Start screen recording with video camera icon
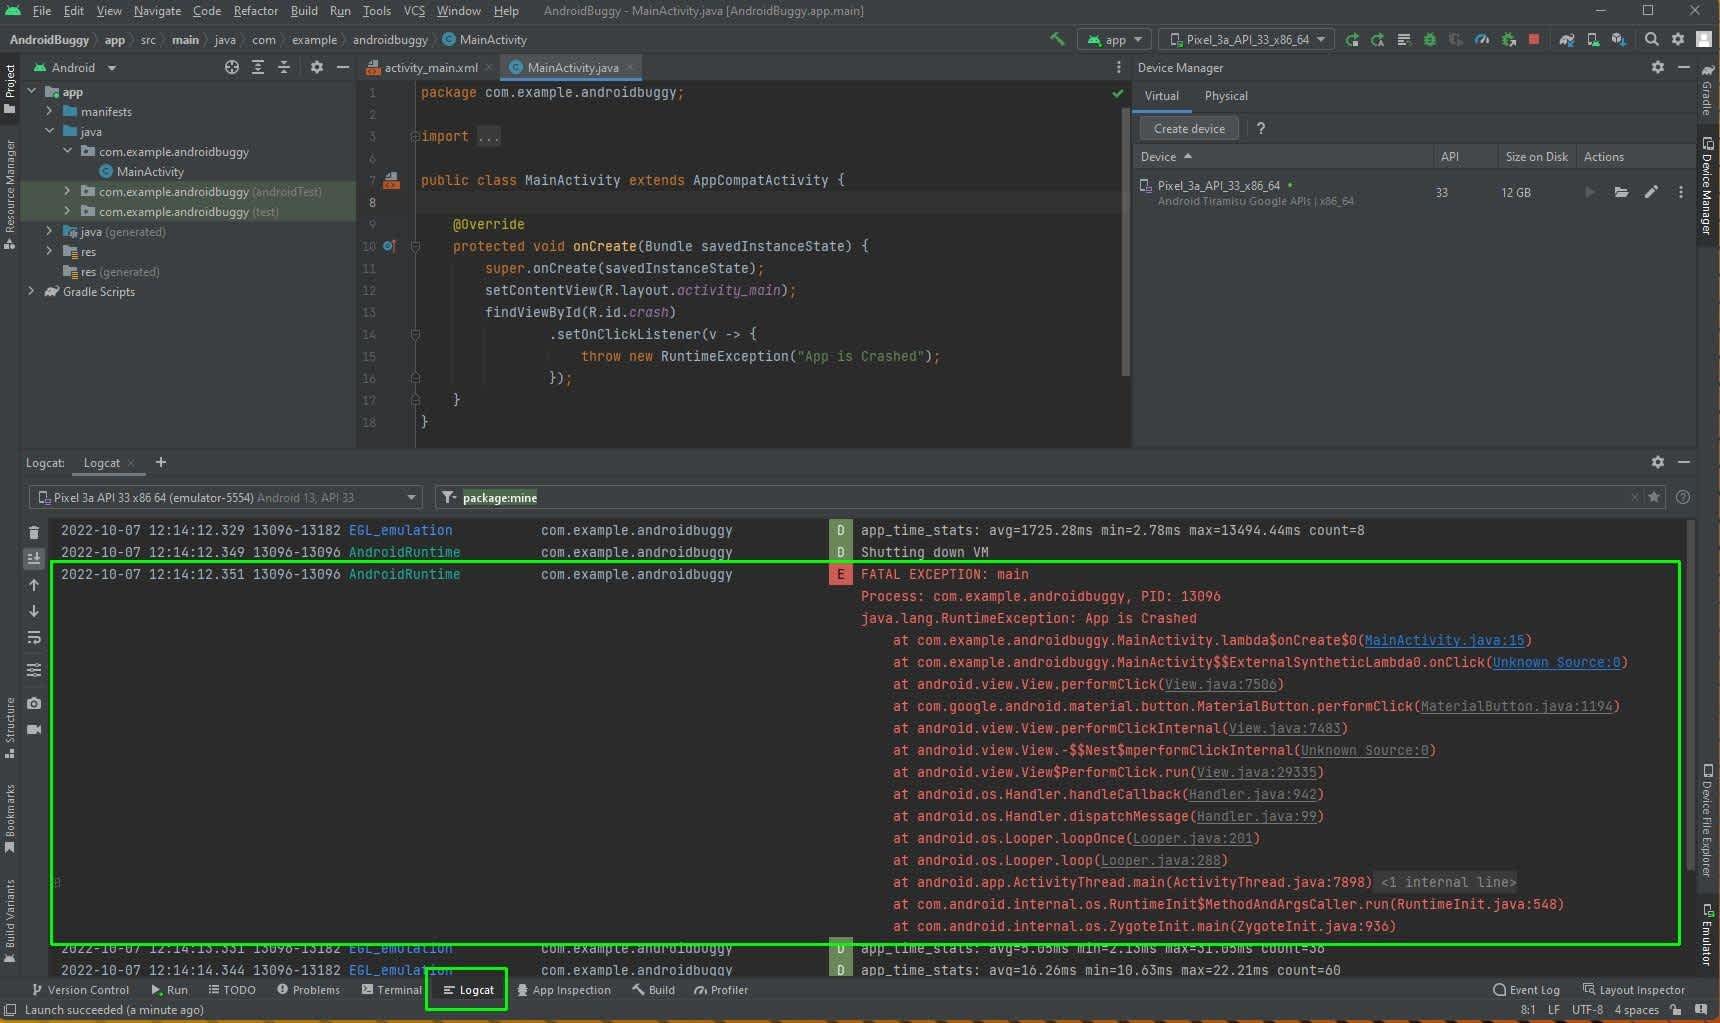The height and width of the screenshot is (1023, 1720). [x=34, y=729]
